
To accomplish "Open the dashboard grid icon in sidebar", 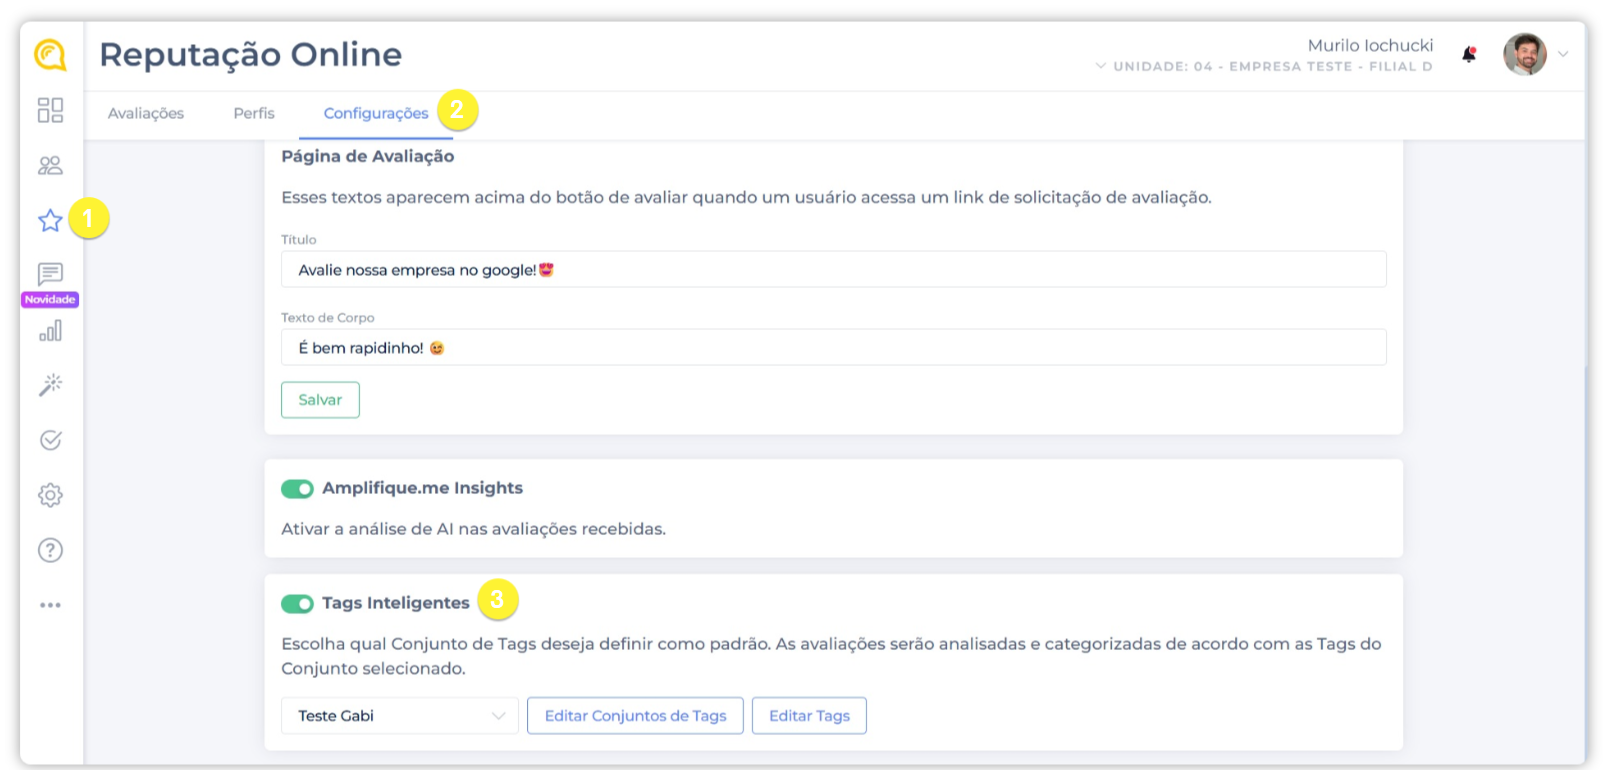I will click(x=50, y=110).
